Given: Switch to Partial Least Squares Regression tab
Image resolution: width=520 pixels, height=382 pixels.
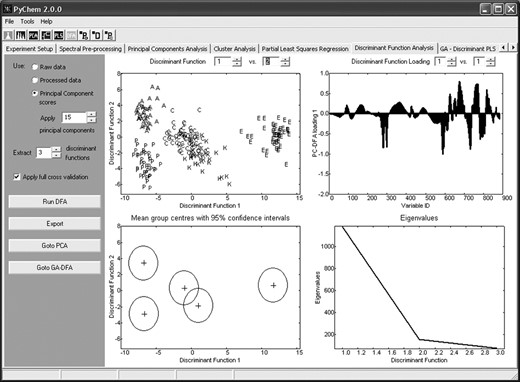Looking at the screenshot, I should 305,49.
